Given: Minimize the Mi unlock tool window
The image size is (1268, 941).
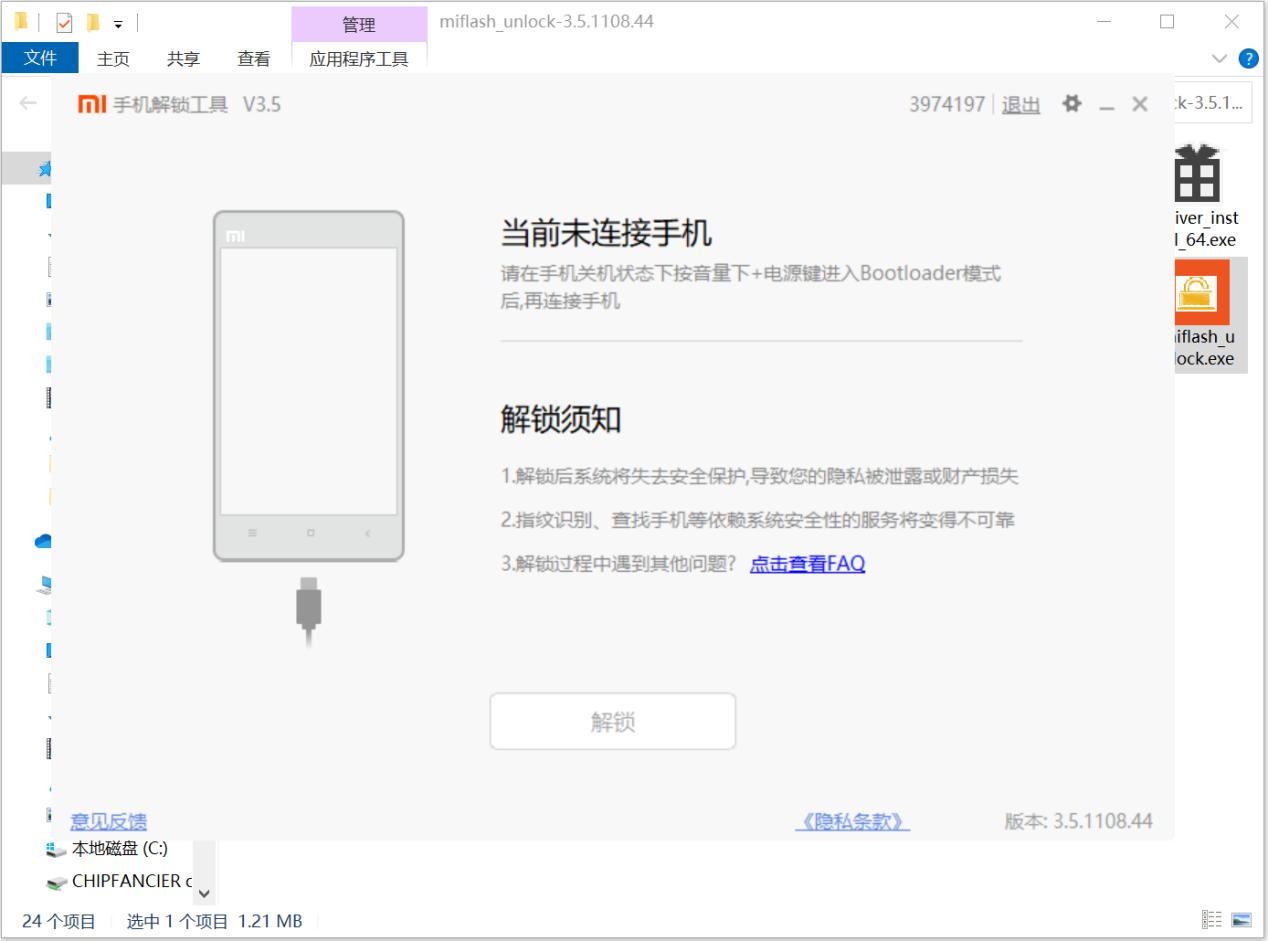Looking at the screenshot, I should click(x=1106, y=105).
